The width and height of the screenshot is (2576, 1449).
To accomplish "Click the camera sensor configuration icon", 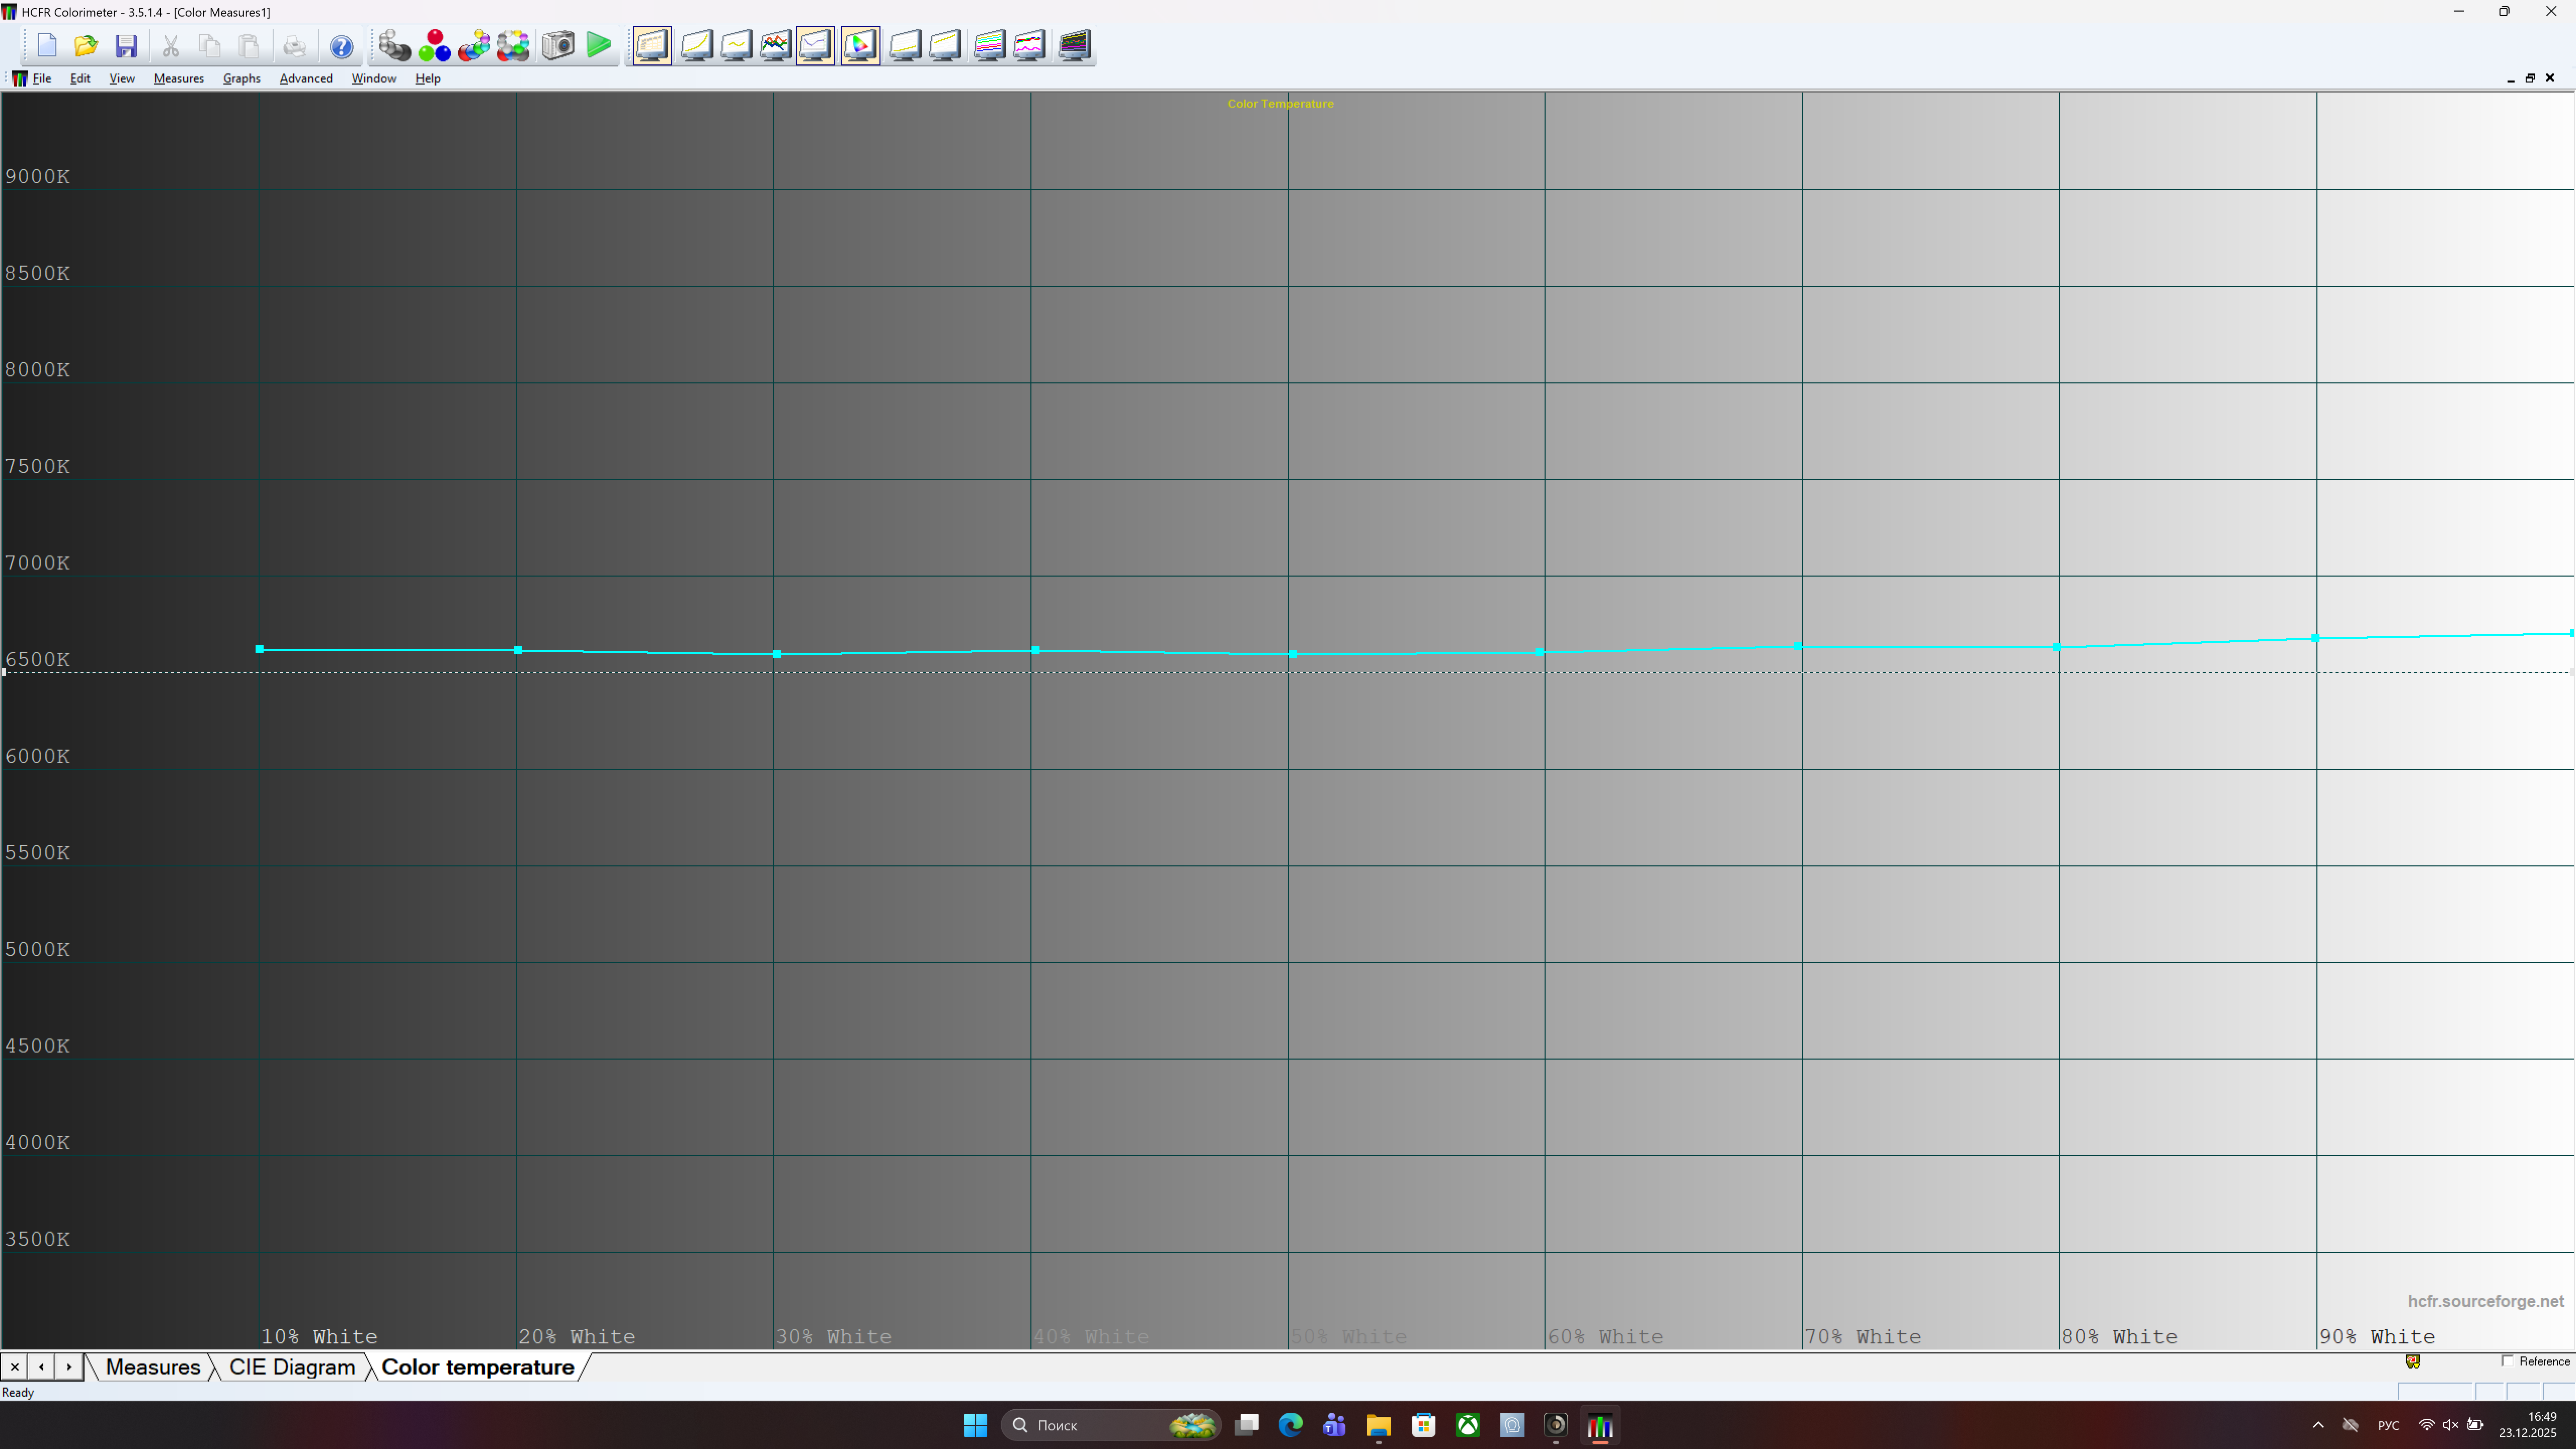I will tap(558, 46).
